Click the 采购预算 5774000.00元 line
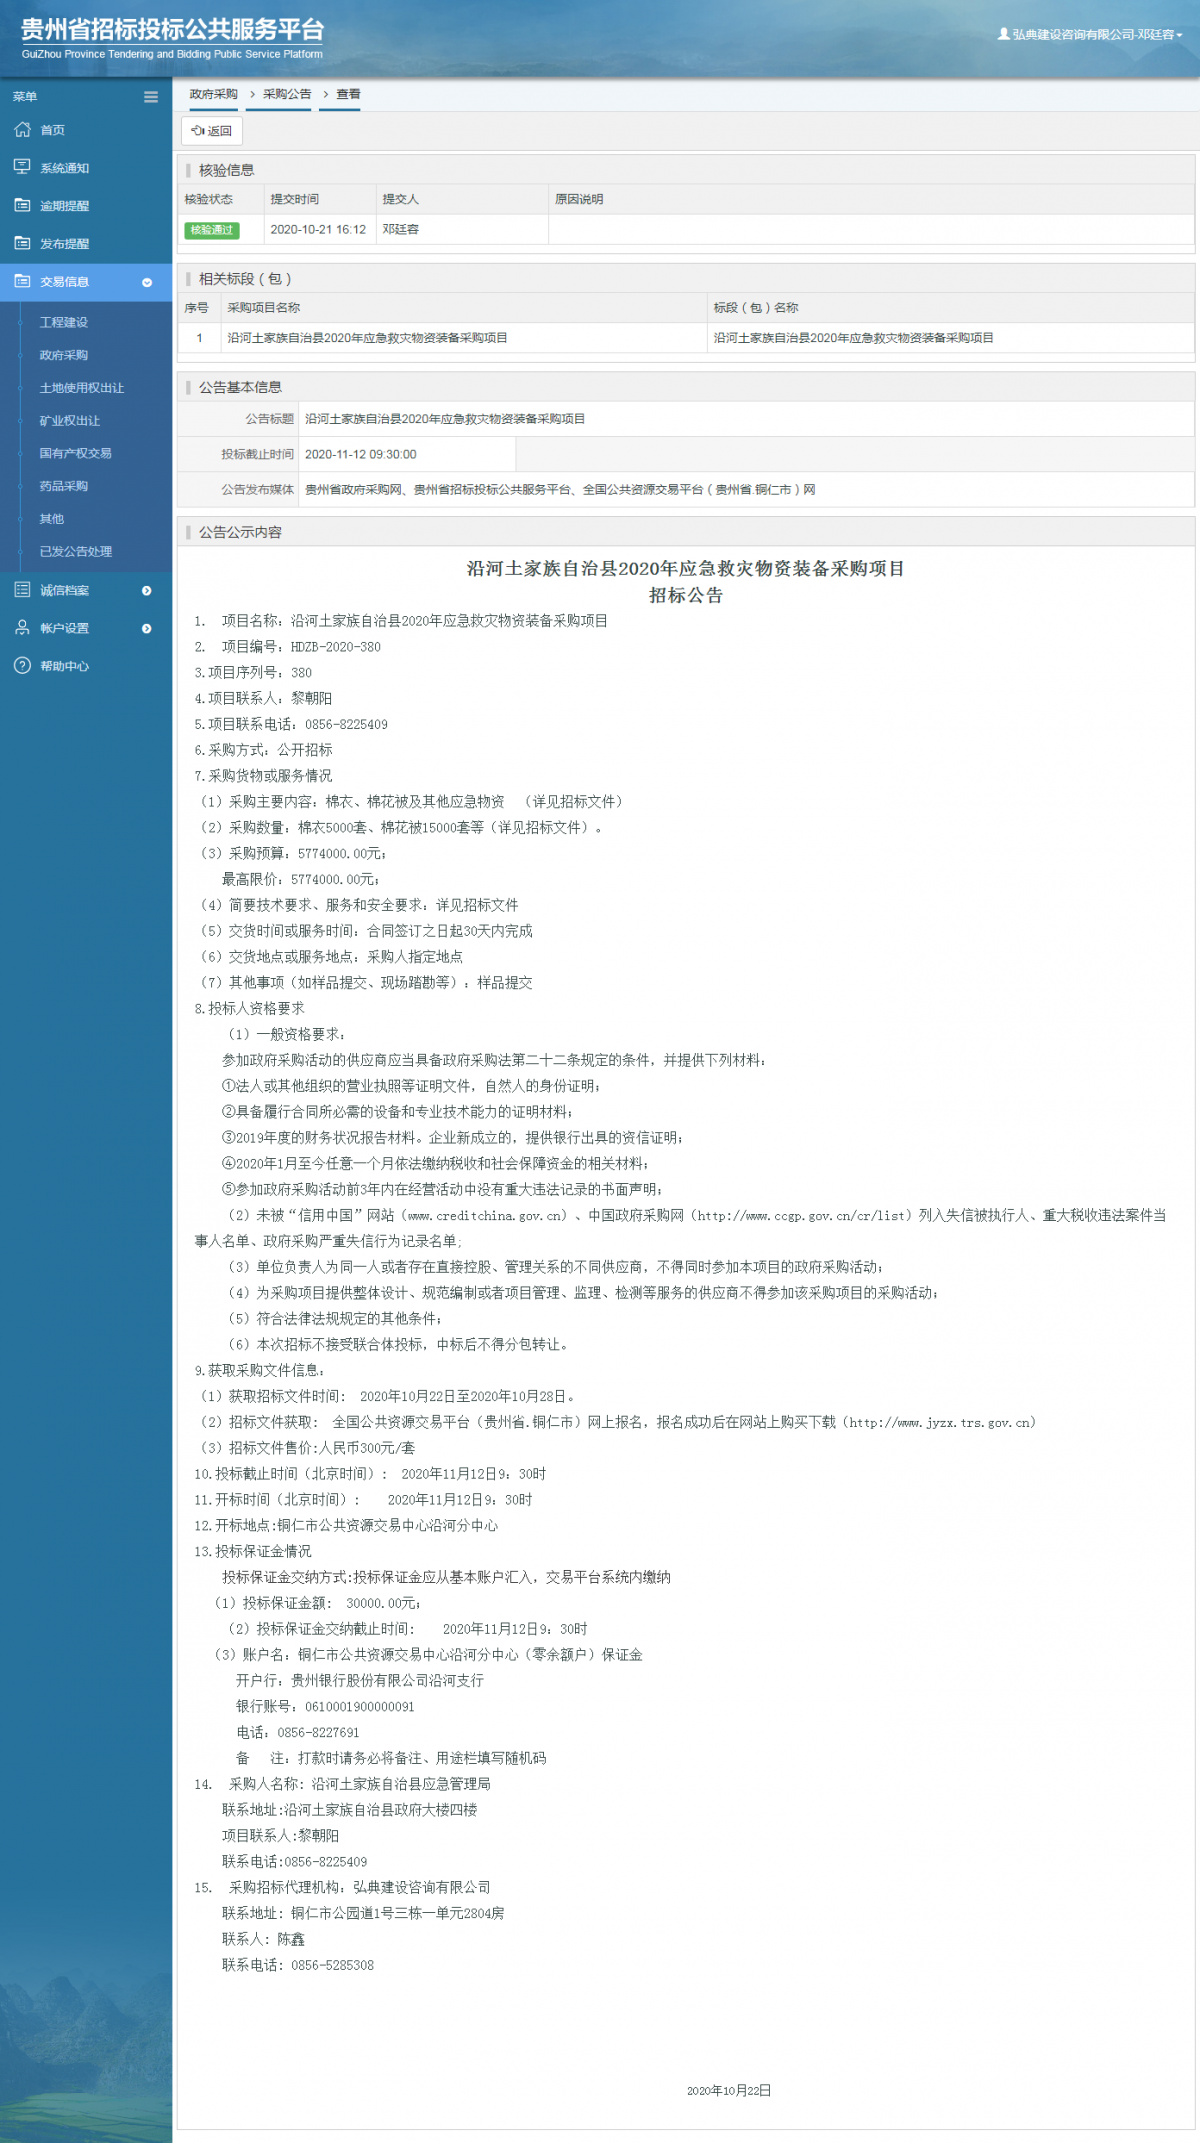1200x2143 pixels. click(293, 853)
